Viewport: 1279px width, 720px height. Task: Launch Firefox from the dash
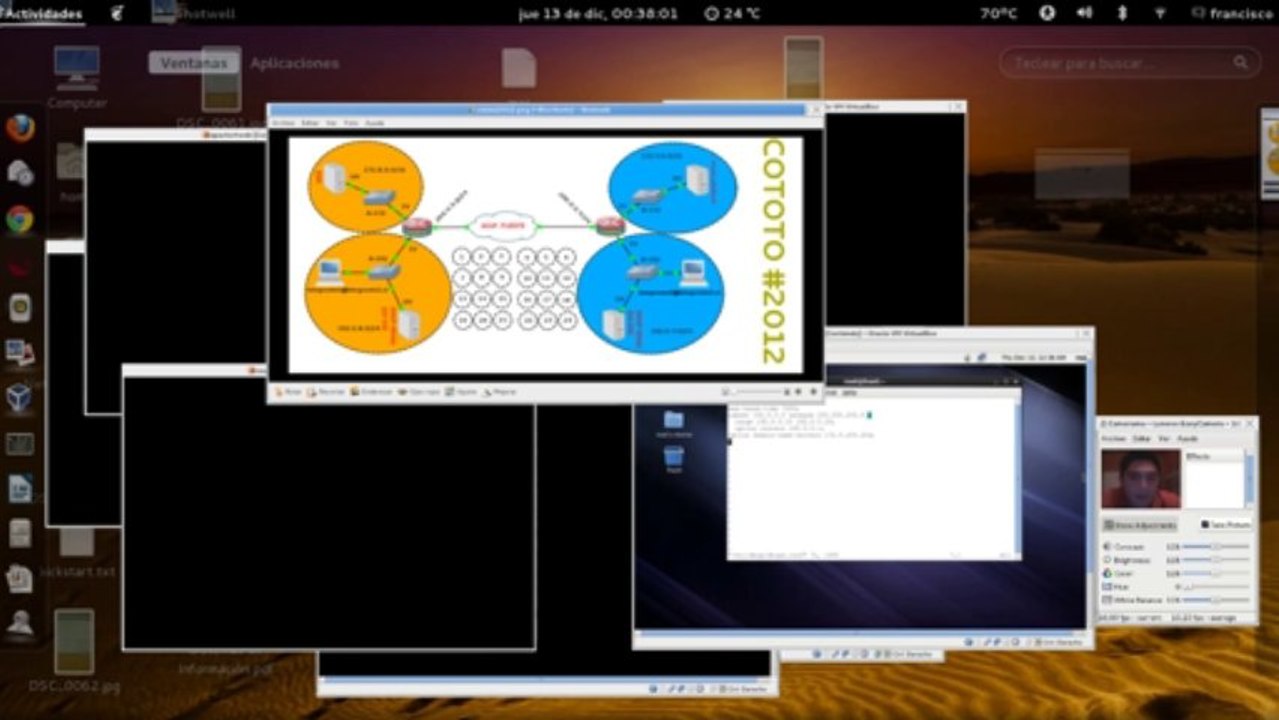pos(20,128)
